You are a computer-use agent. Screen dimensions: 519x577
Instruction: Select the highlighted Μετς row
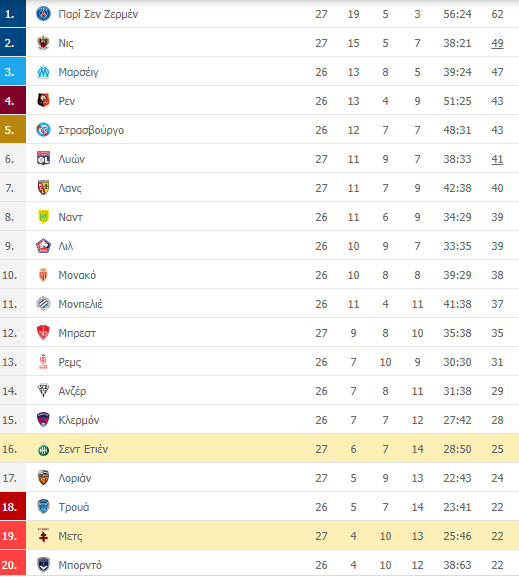[260, 536]
